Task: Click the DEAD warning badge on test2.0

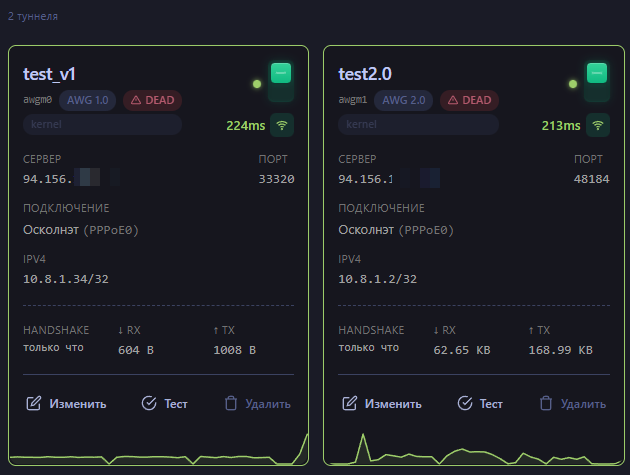Action: [469, 100]
